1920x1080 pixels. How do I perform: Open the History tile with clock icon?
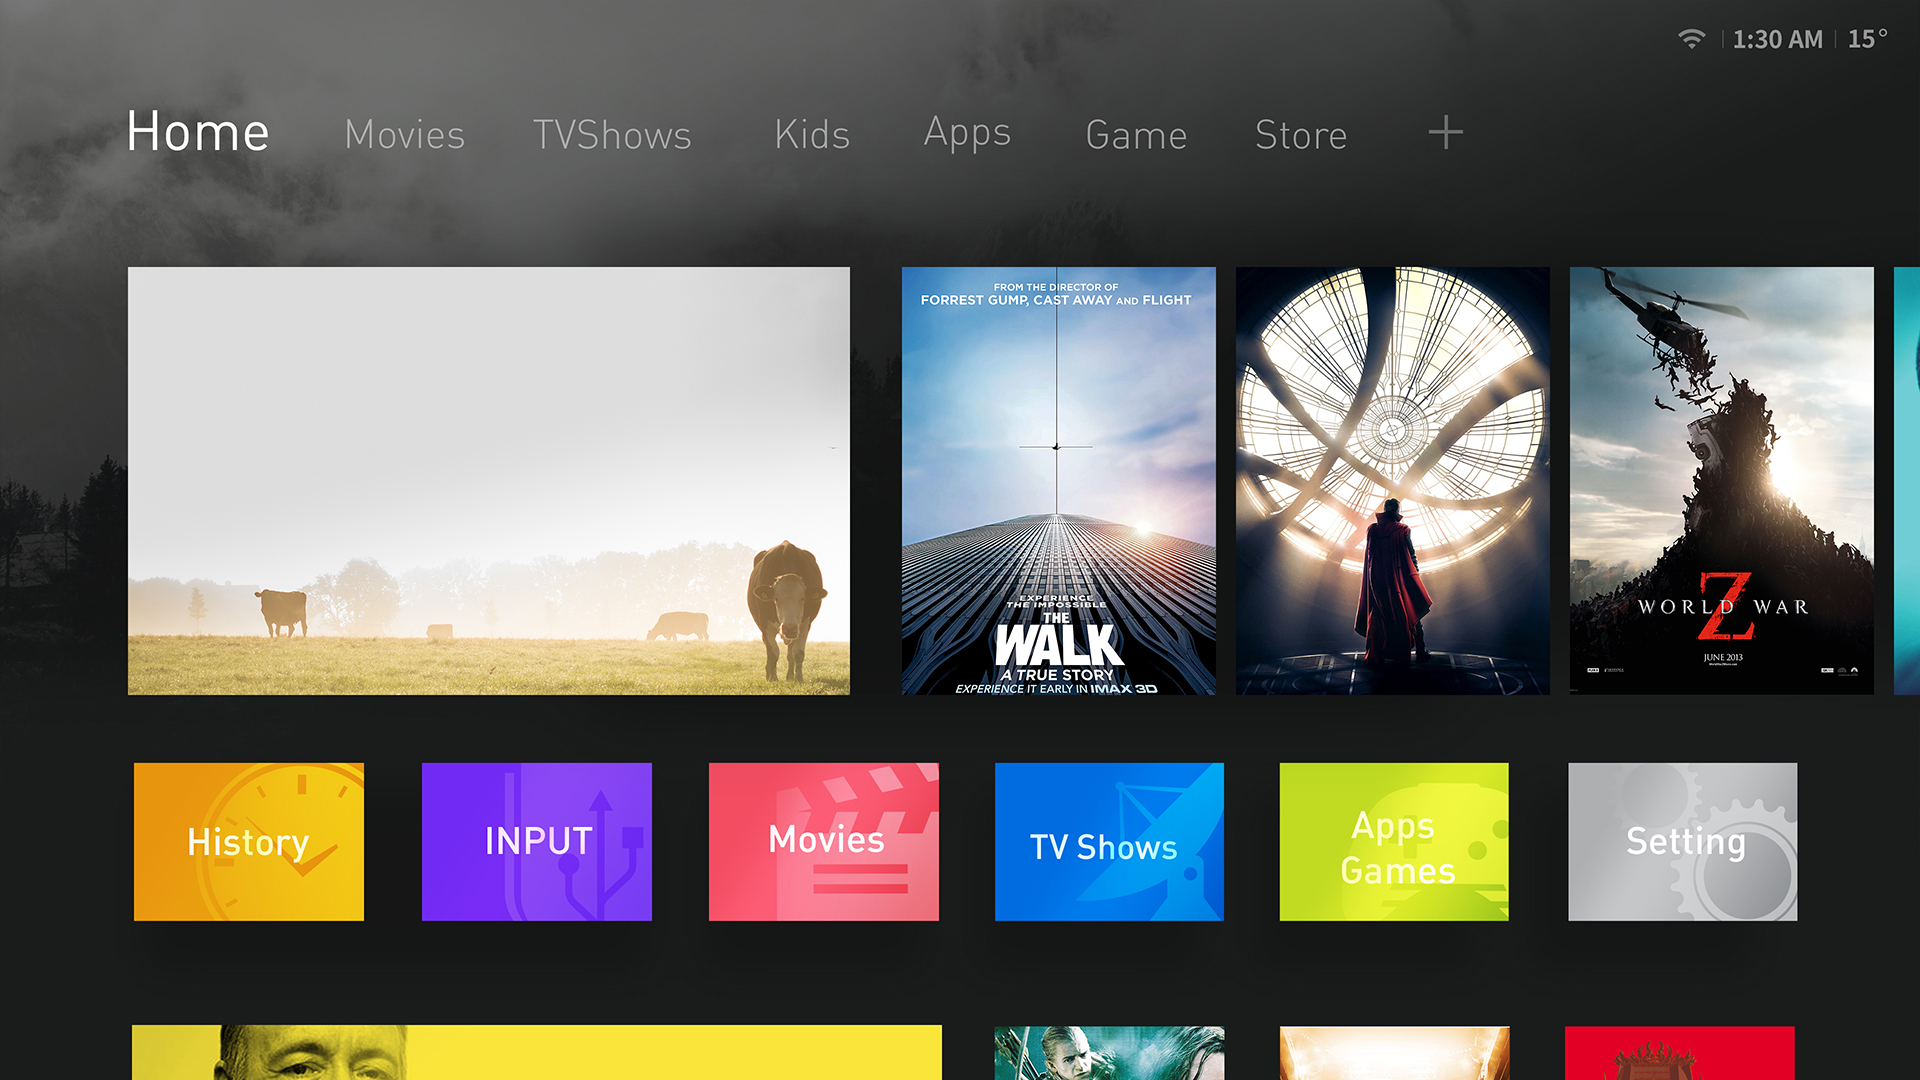click(x=249, y=841)
